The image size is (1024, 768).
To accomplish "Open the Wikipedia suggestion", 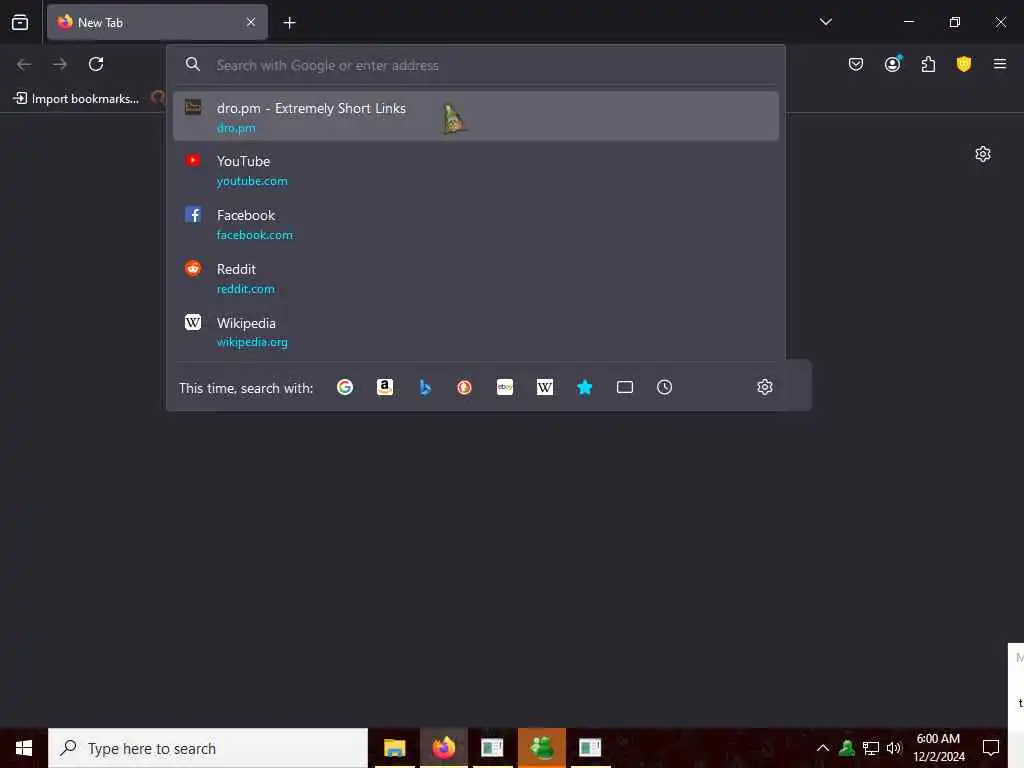I will point(475,332).
